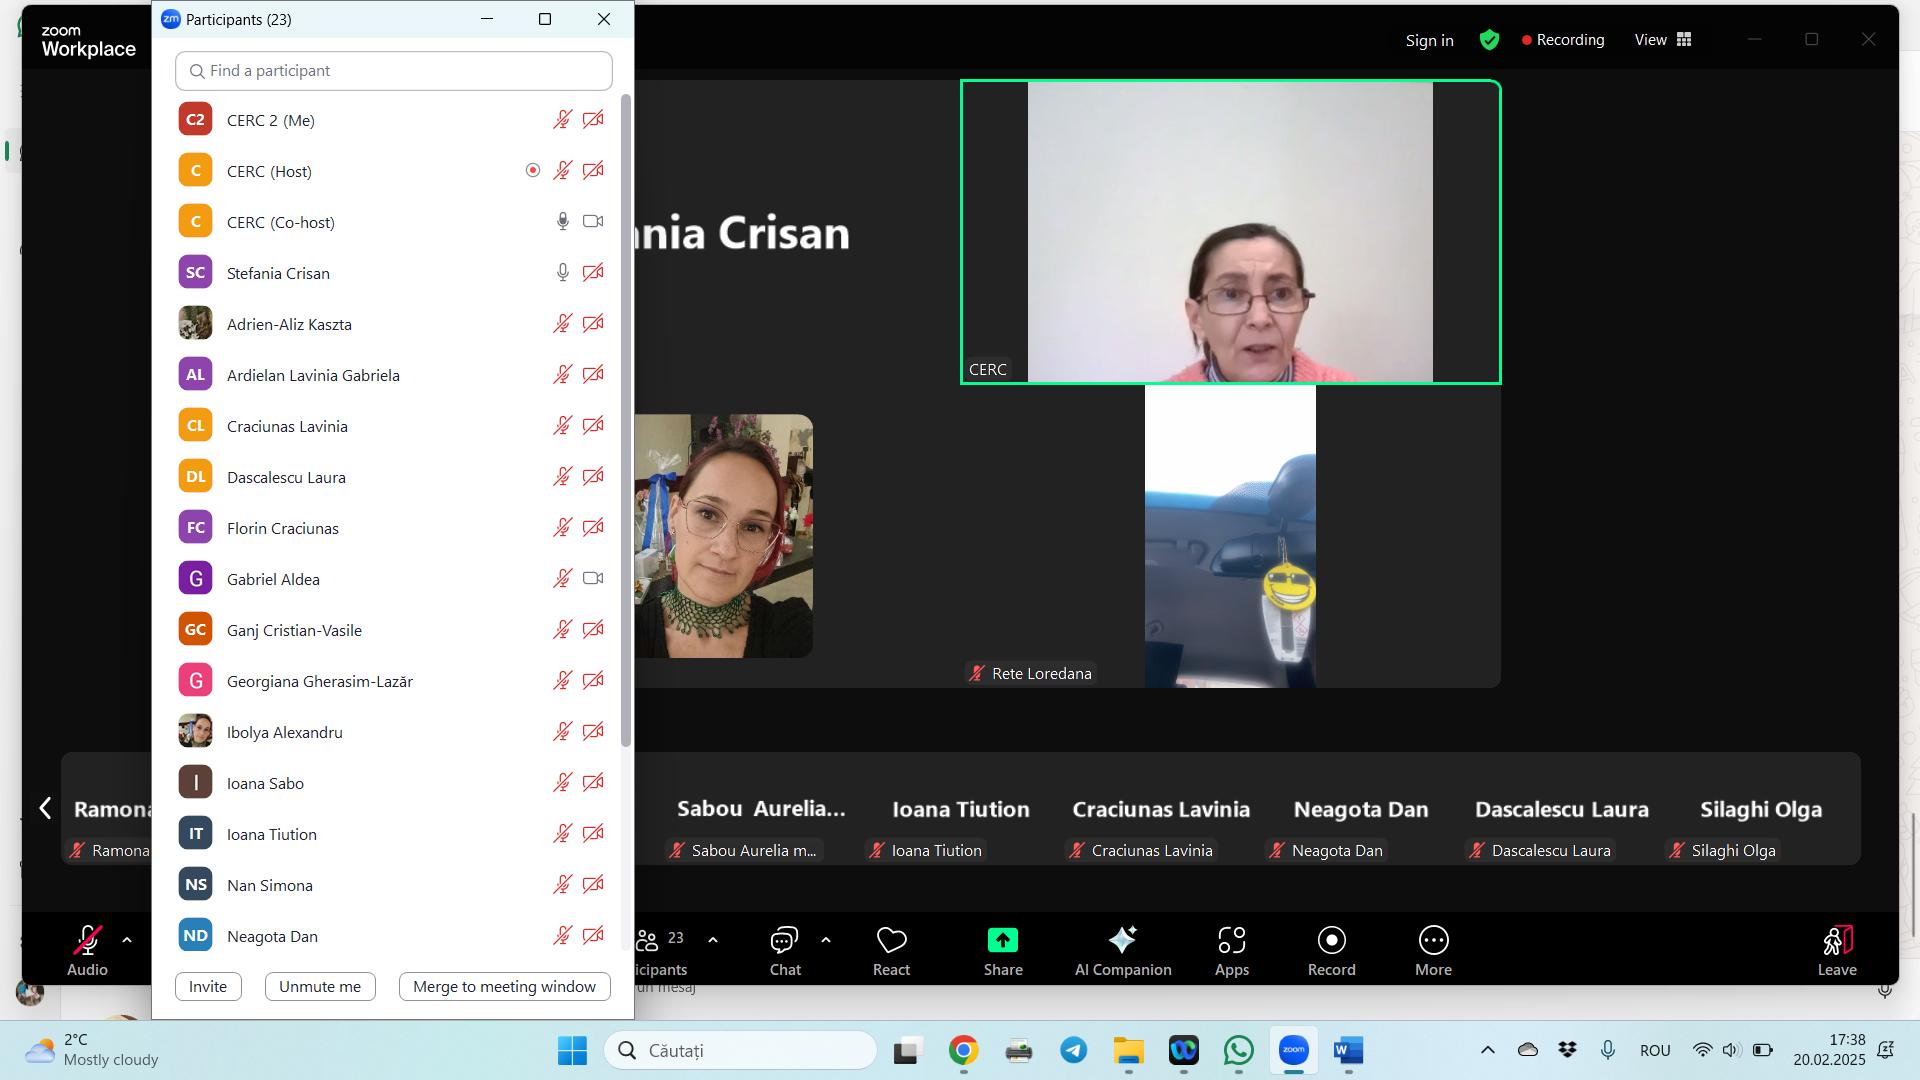The image size is (1920, 1080).
Task: Toggle the Audio mute microphone
Action: point(87,941)
